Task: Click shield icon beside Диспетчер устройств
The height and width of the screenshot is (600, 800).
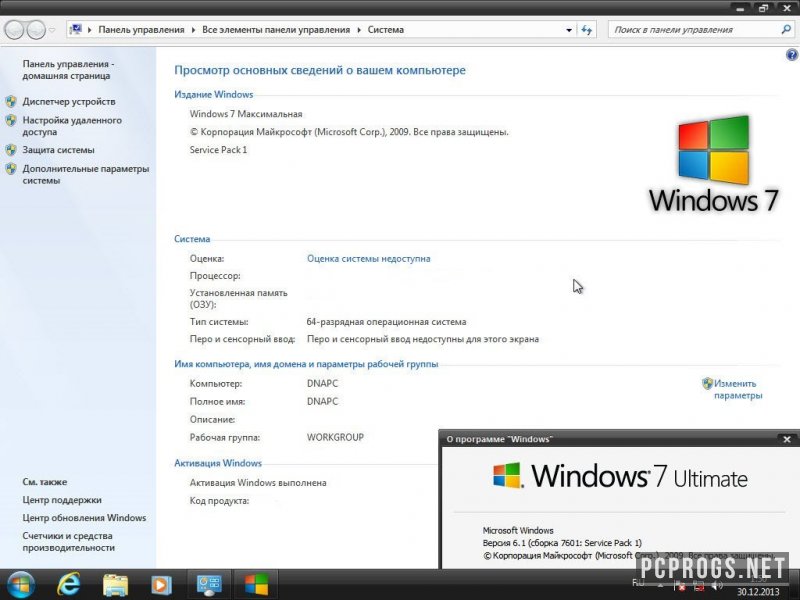Action: click(x=11, y=102)
